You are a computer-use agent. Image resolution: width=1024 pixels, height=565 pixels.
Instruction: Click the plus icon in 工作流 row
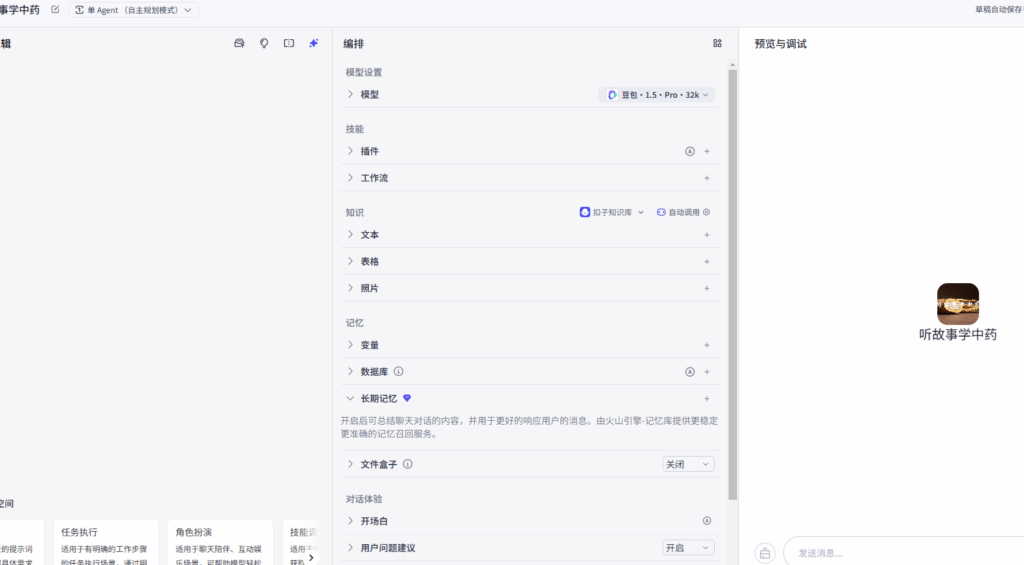(x=707, y=178)
